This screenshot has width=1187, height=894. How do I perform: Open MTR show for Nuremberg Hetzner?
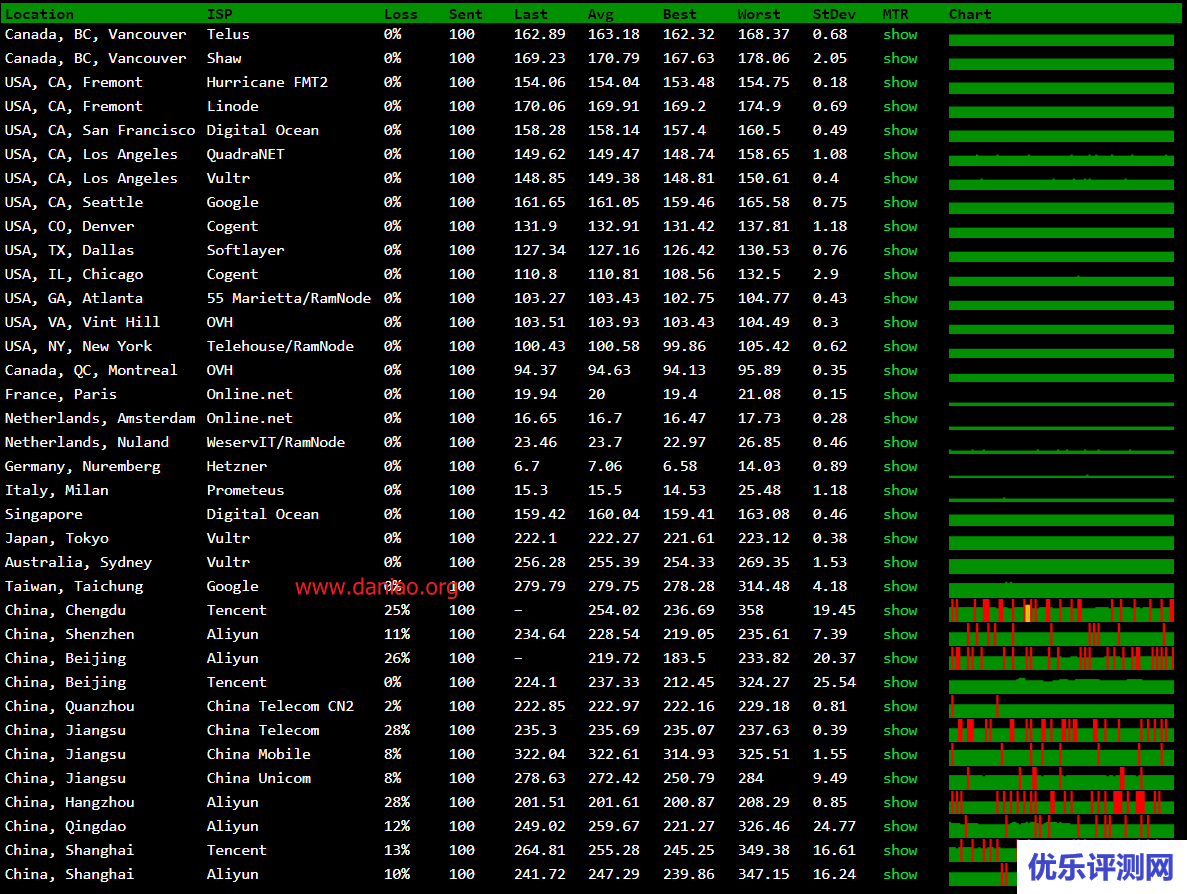[900, 466]
